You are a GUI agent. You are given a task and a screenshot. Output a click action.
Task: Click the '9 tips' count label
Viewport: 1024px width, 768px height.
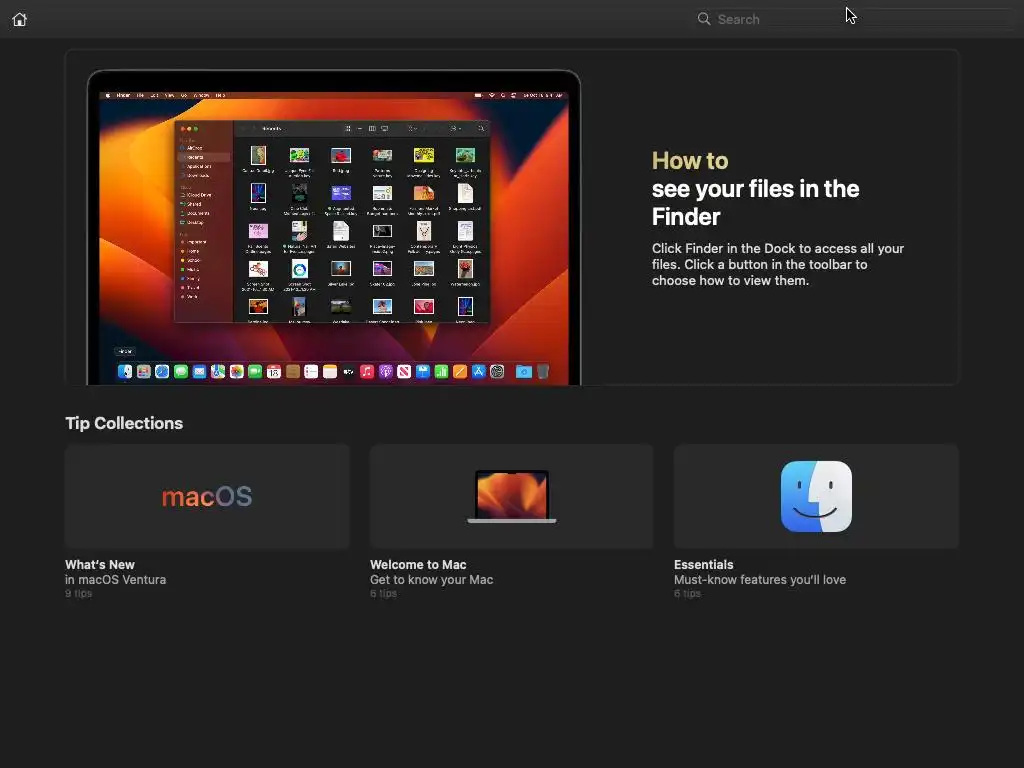tap(78, 594)
